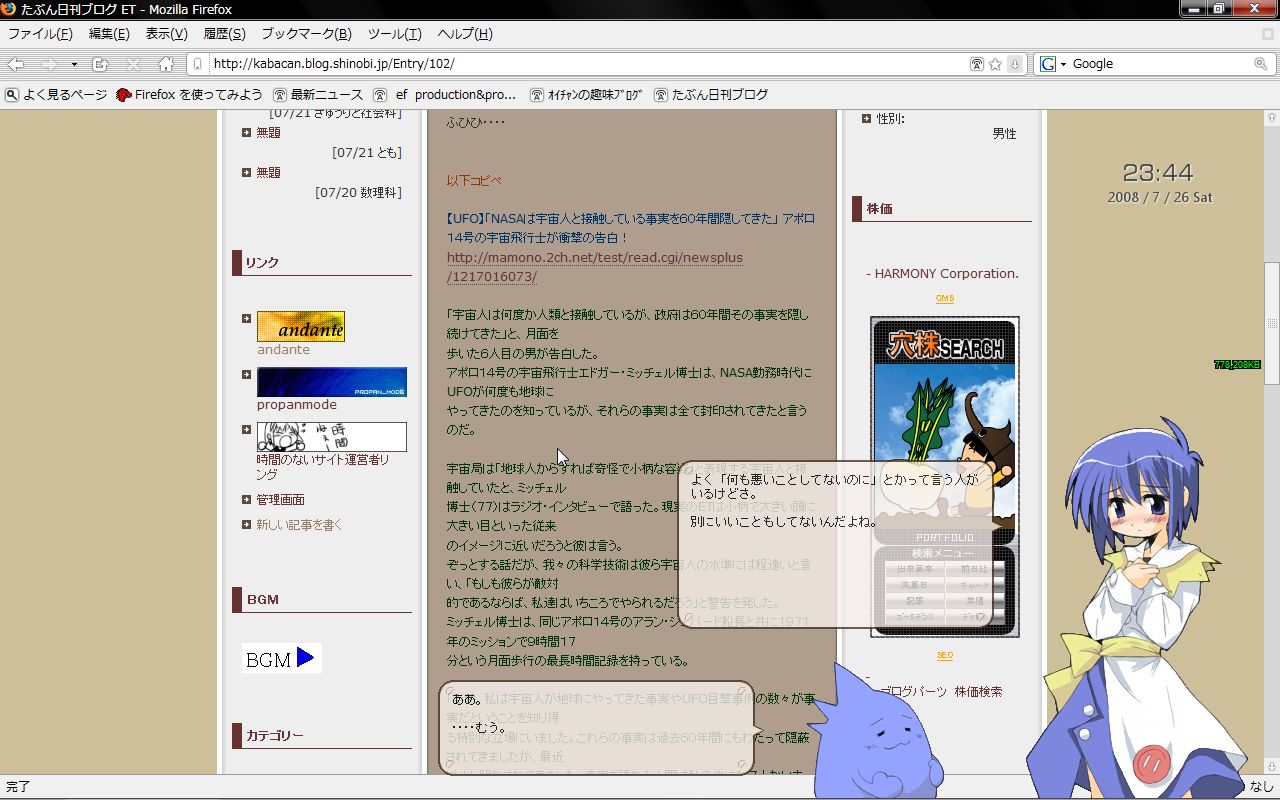The width and height of the screenshot is (1280, 800).
Task: Click the 完了 status bar text
Action: coord(19,787)
